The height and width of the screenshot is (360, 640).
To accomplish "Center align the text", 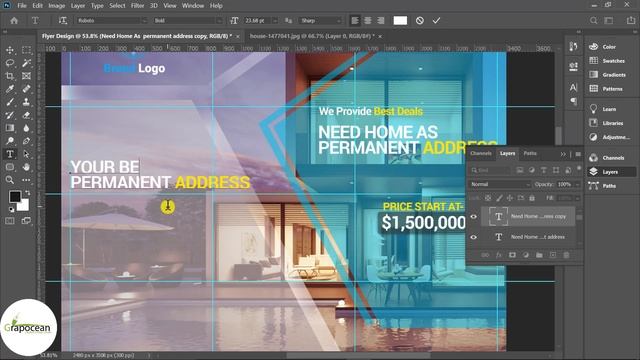I will (x=368, y=20).
